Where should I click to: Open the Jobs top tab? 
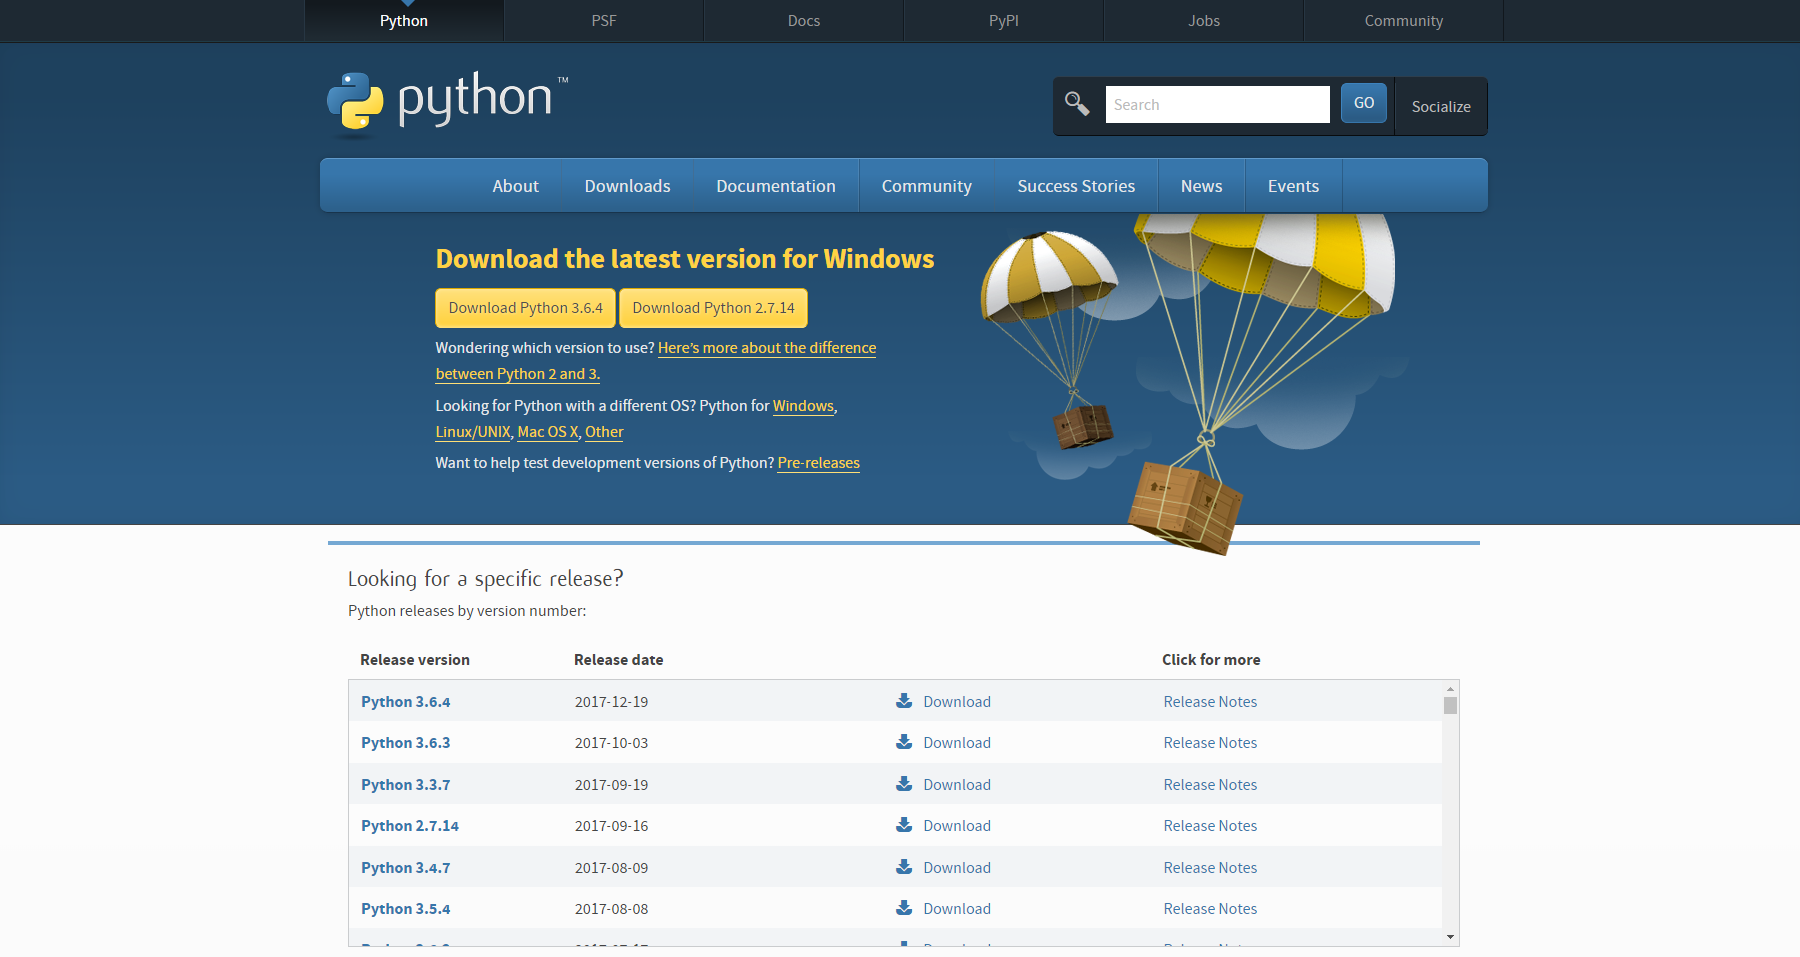click(1204, 21)
